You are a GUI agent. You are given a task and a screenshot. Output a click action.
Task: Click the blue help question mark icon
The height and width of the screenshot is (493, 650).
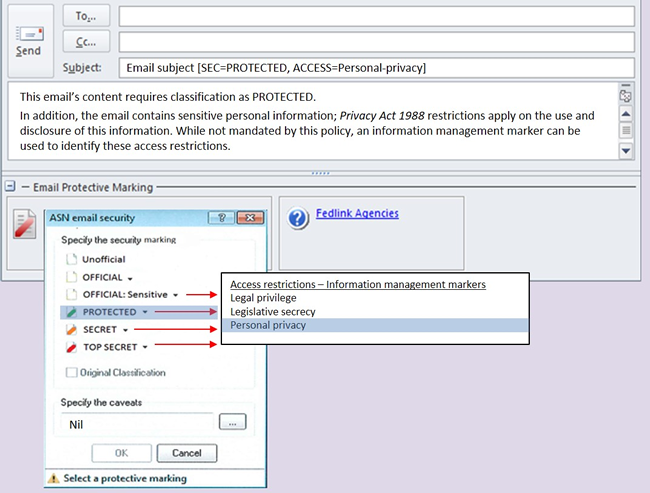tap(298, 219)
